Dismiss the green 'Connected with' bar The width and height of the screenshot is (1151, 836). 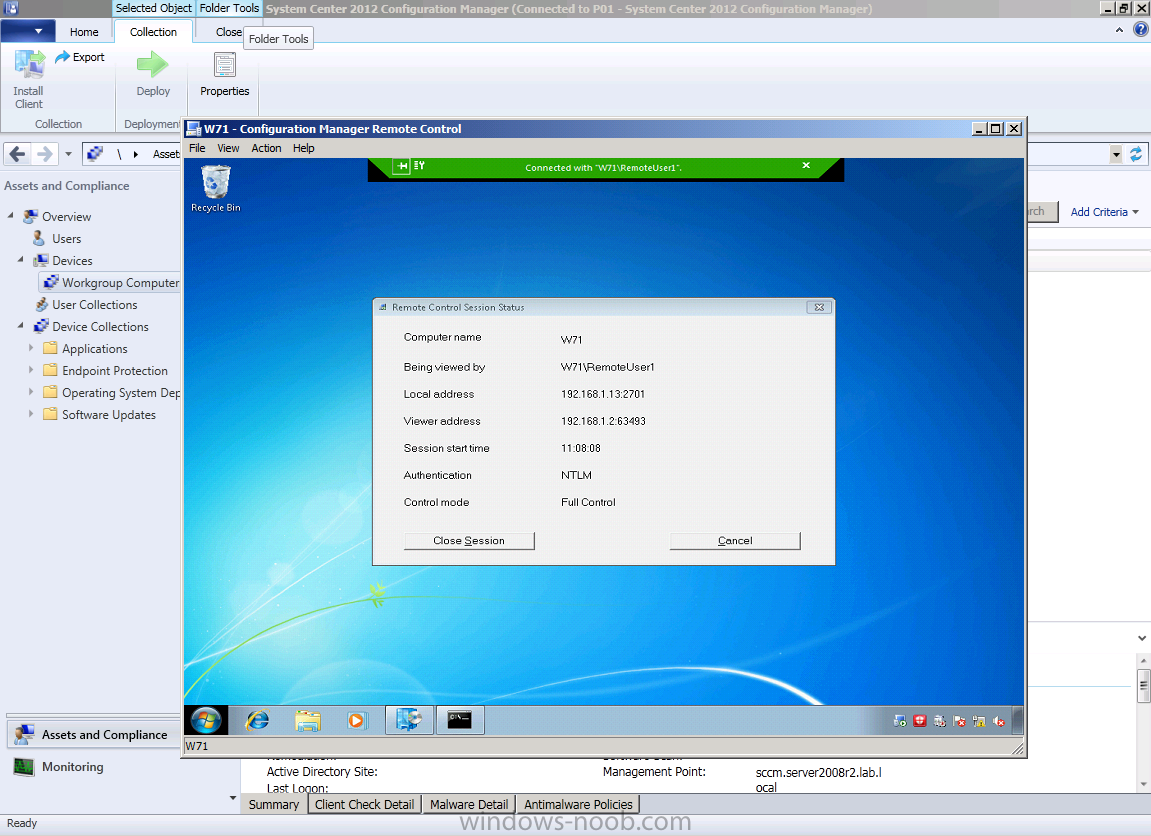pyautogui.click(x=806, y=166)
